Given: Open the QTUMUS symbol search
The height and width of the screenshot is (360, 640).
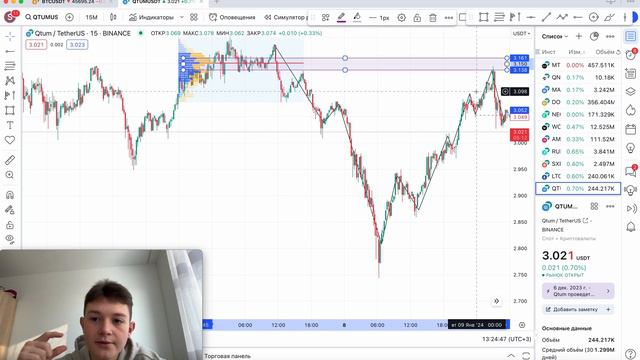Looking at the screenshot, I should (42, 17).
